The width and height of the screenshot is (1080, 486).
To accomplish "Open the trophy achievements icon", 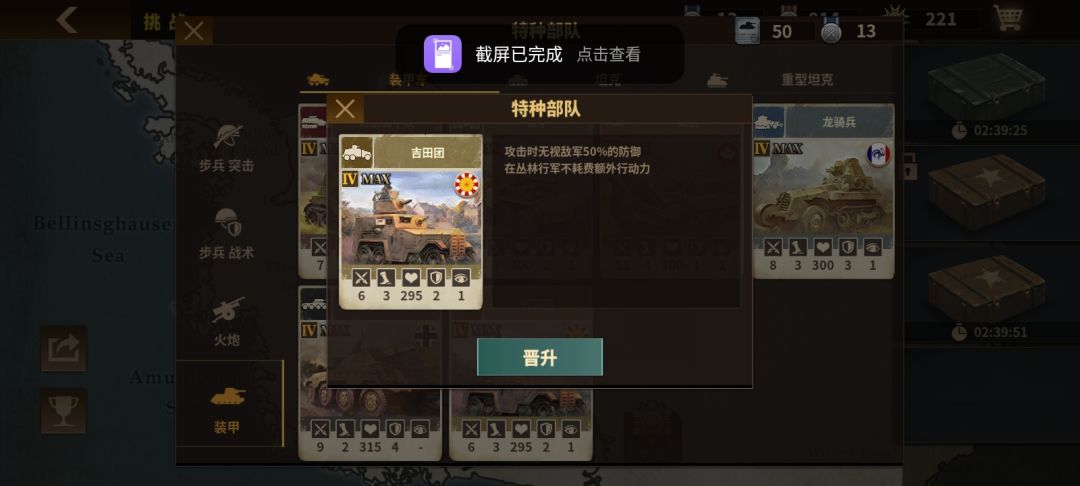I will click(63, 411).
